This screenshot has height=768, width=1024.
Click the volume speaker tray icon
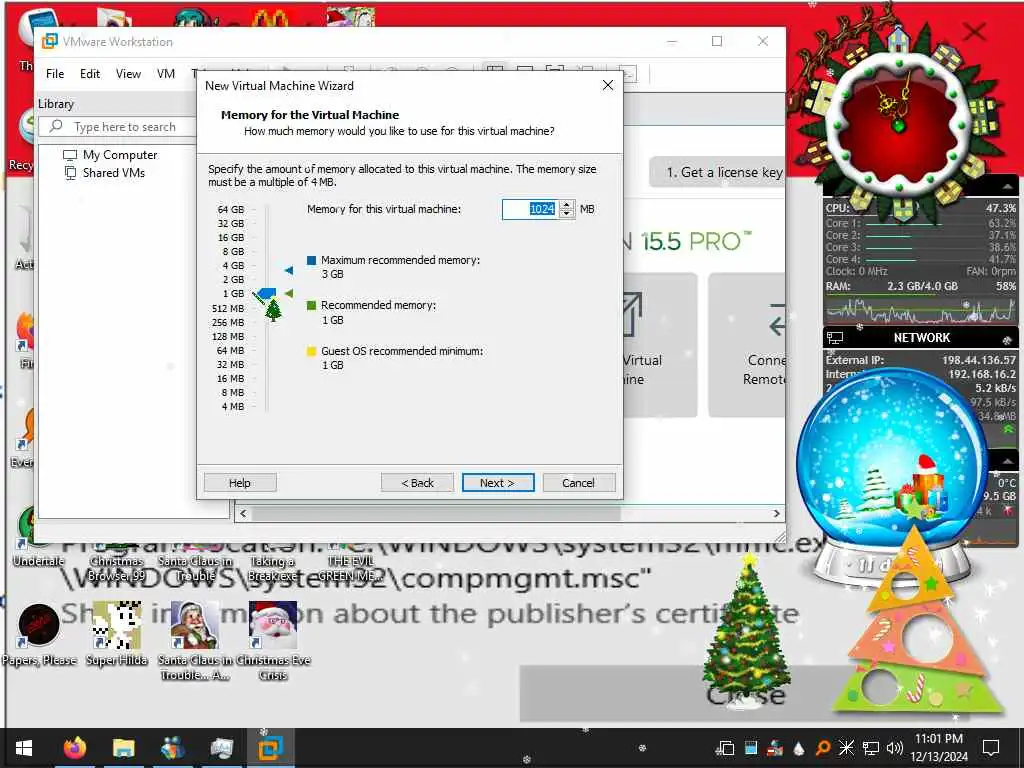(x=895, y=748)
